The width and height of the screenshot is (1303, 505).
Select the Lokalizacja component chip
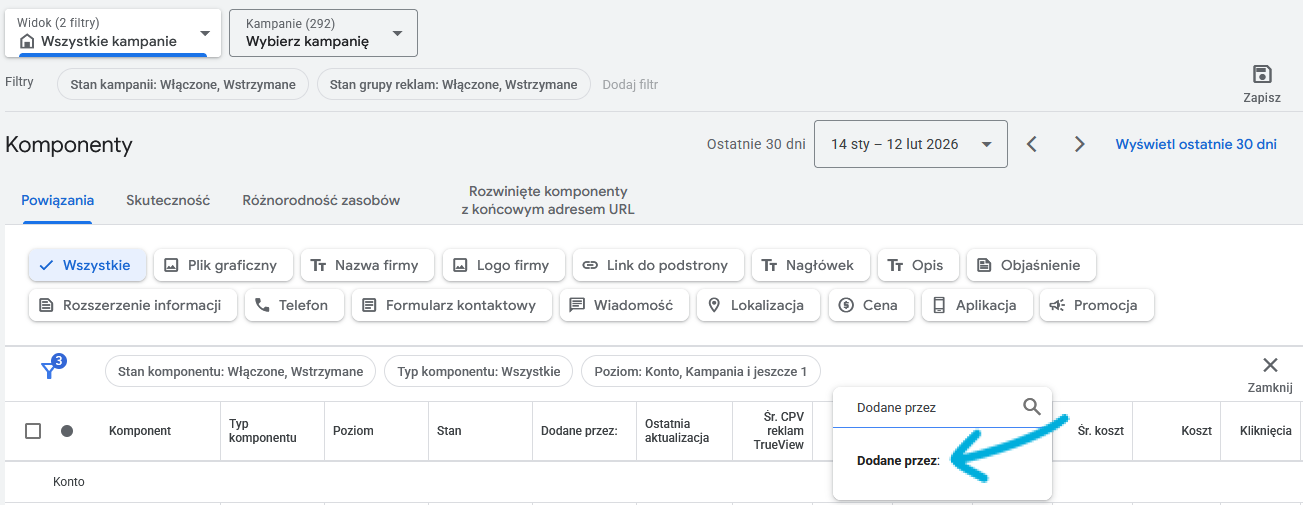(x=758, y=305)
